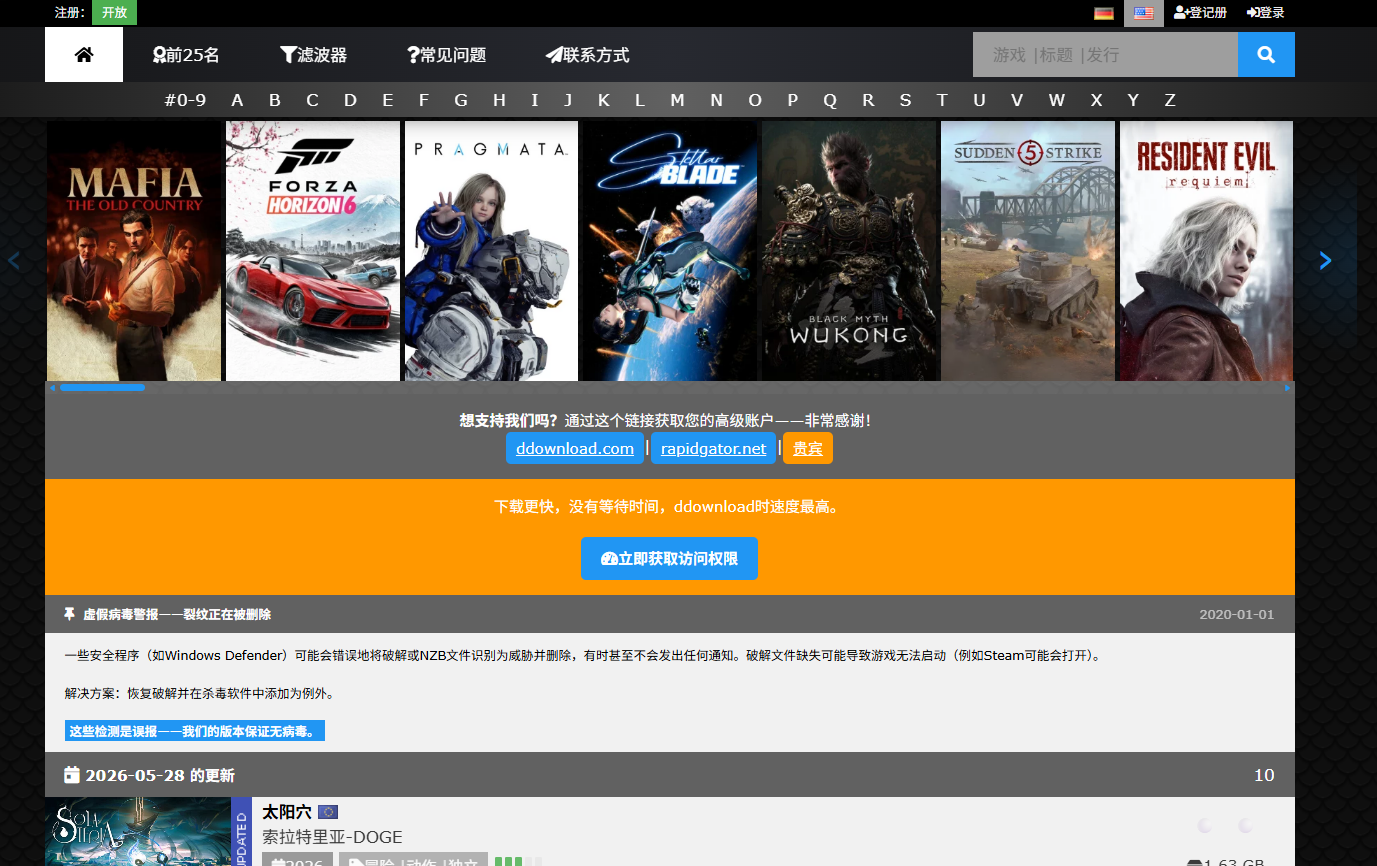Choose letter W from the index

1057,100
